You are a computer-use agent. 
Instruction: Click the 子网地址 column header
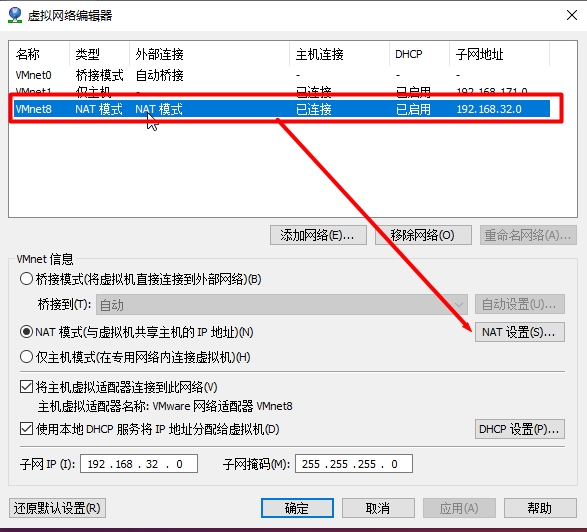[x=500, y=54]
